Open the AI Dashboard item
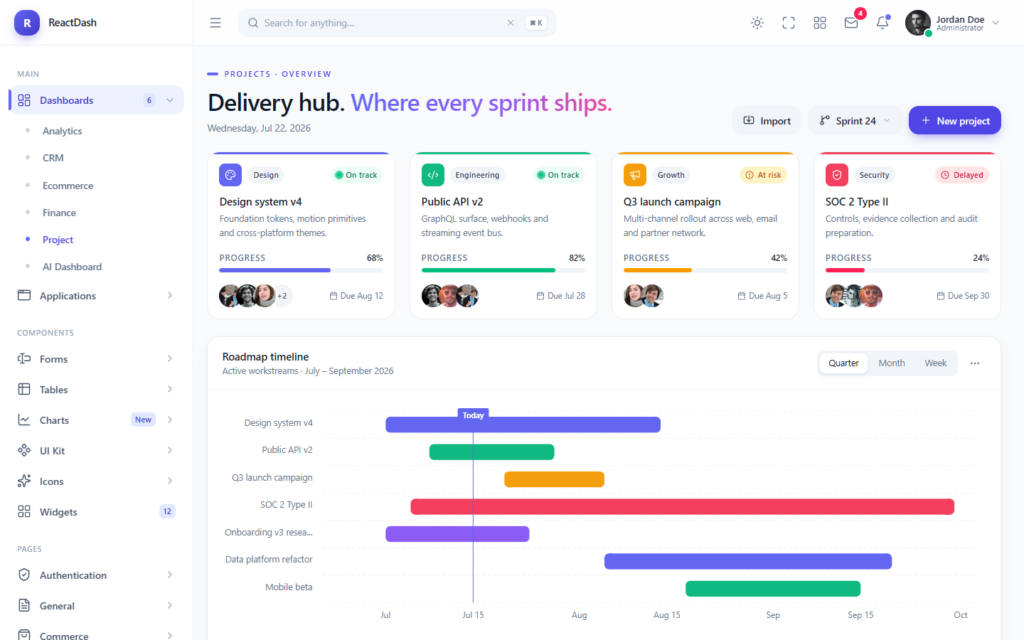The height and width of the screenshot is (640, 1024). pyautogui.click(x=72, y=266)
